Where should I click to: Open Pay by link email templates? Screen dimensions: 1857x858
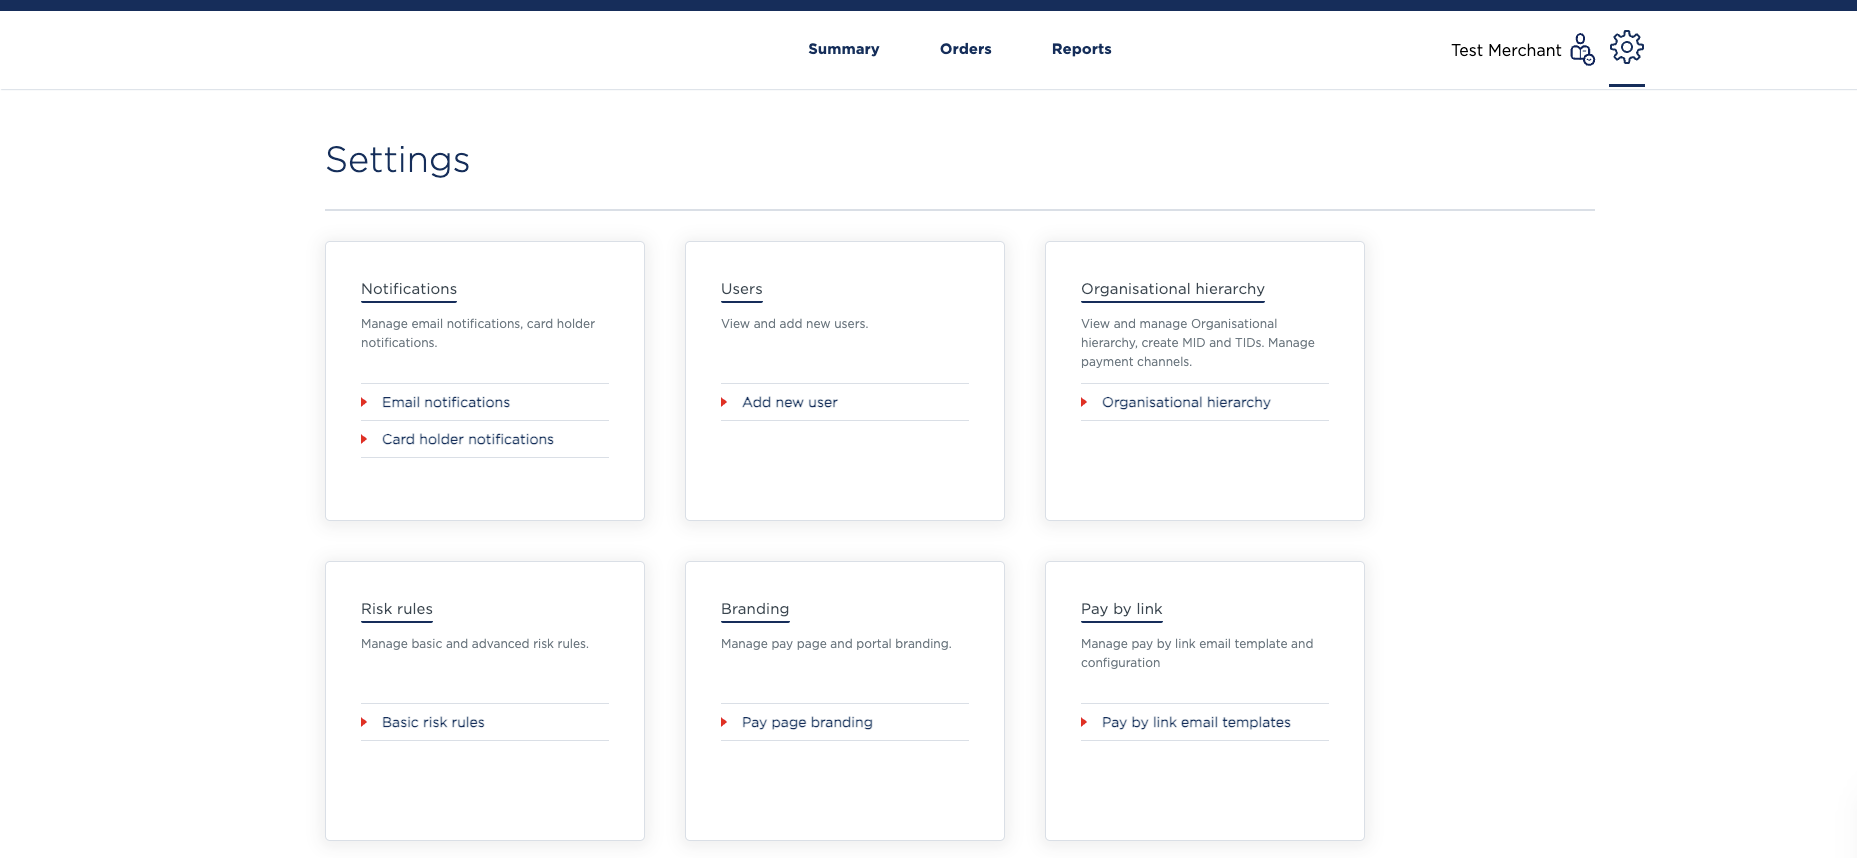coord(1196,722)
